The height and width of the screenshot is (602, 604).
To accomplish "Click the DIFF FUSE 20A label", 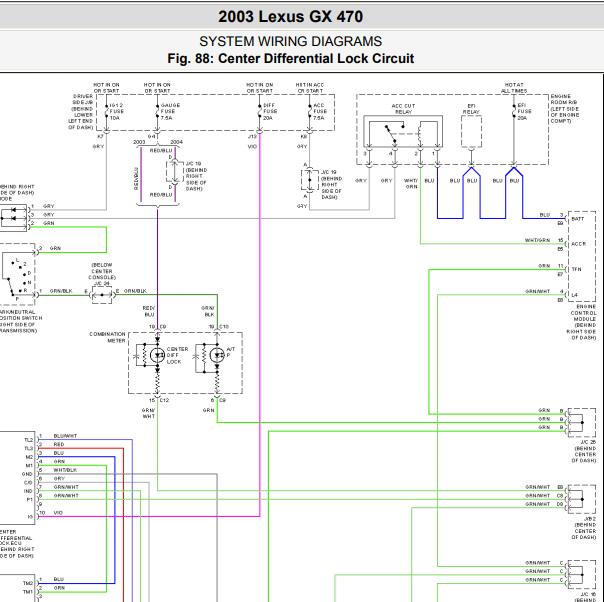I will point(270,111).
